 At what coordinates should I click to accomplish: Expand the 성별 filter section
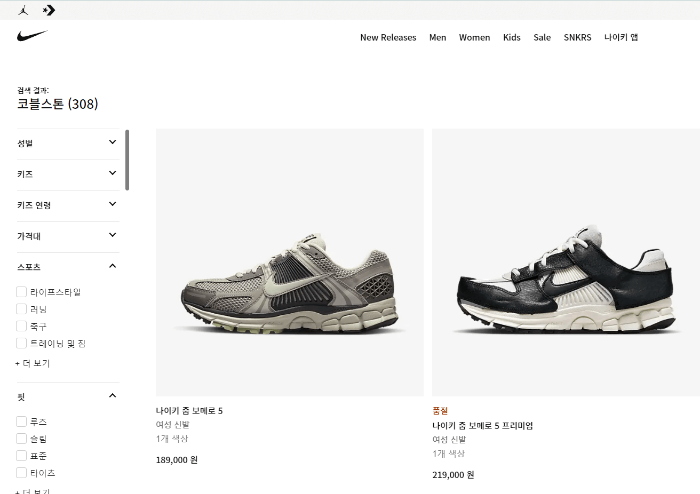68,143
